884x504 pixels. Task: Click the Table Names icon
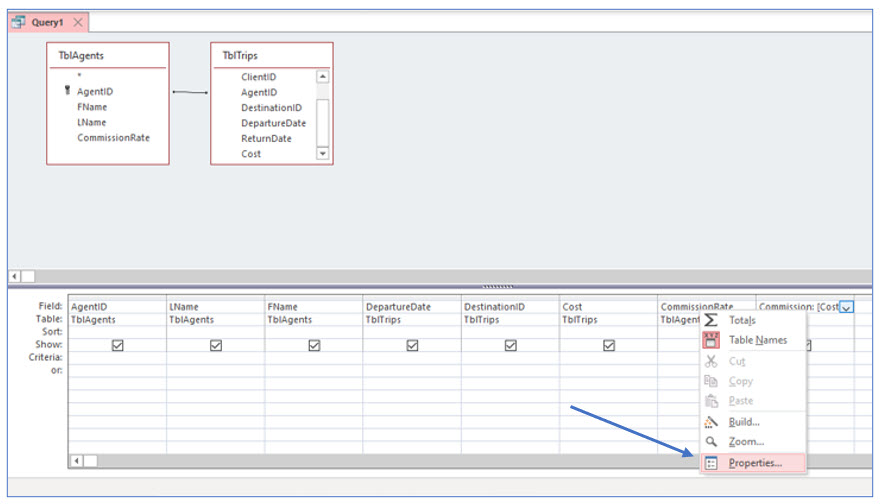pyautogui.click(x=711, y=340)
